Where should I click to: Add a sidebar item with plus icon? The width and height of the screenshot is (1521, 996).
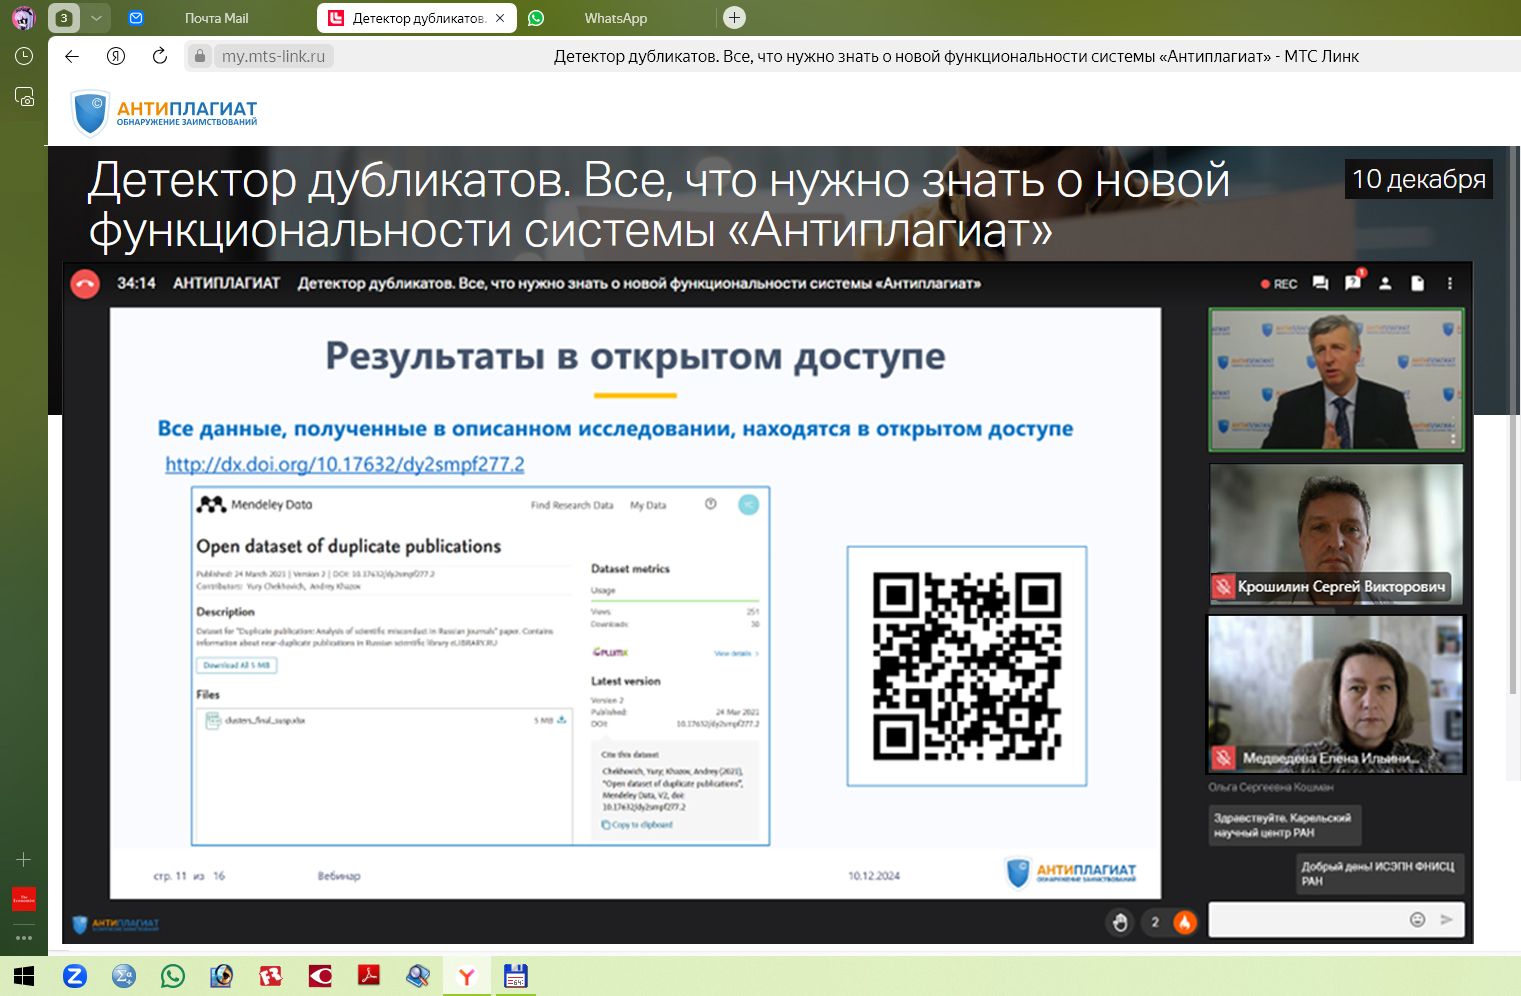[x=24, y=859]
